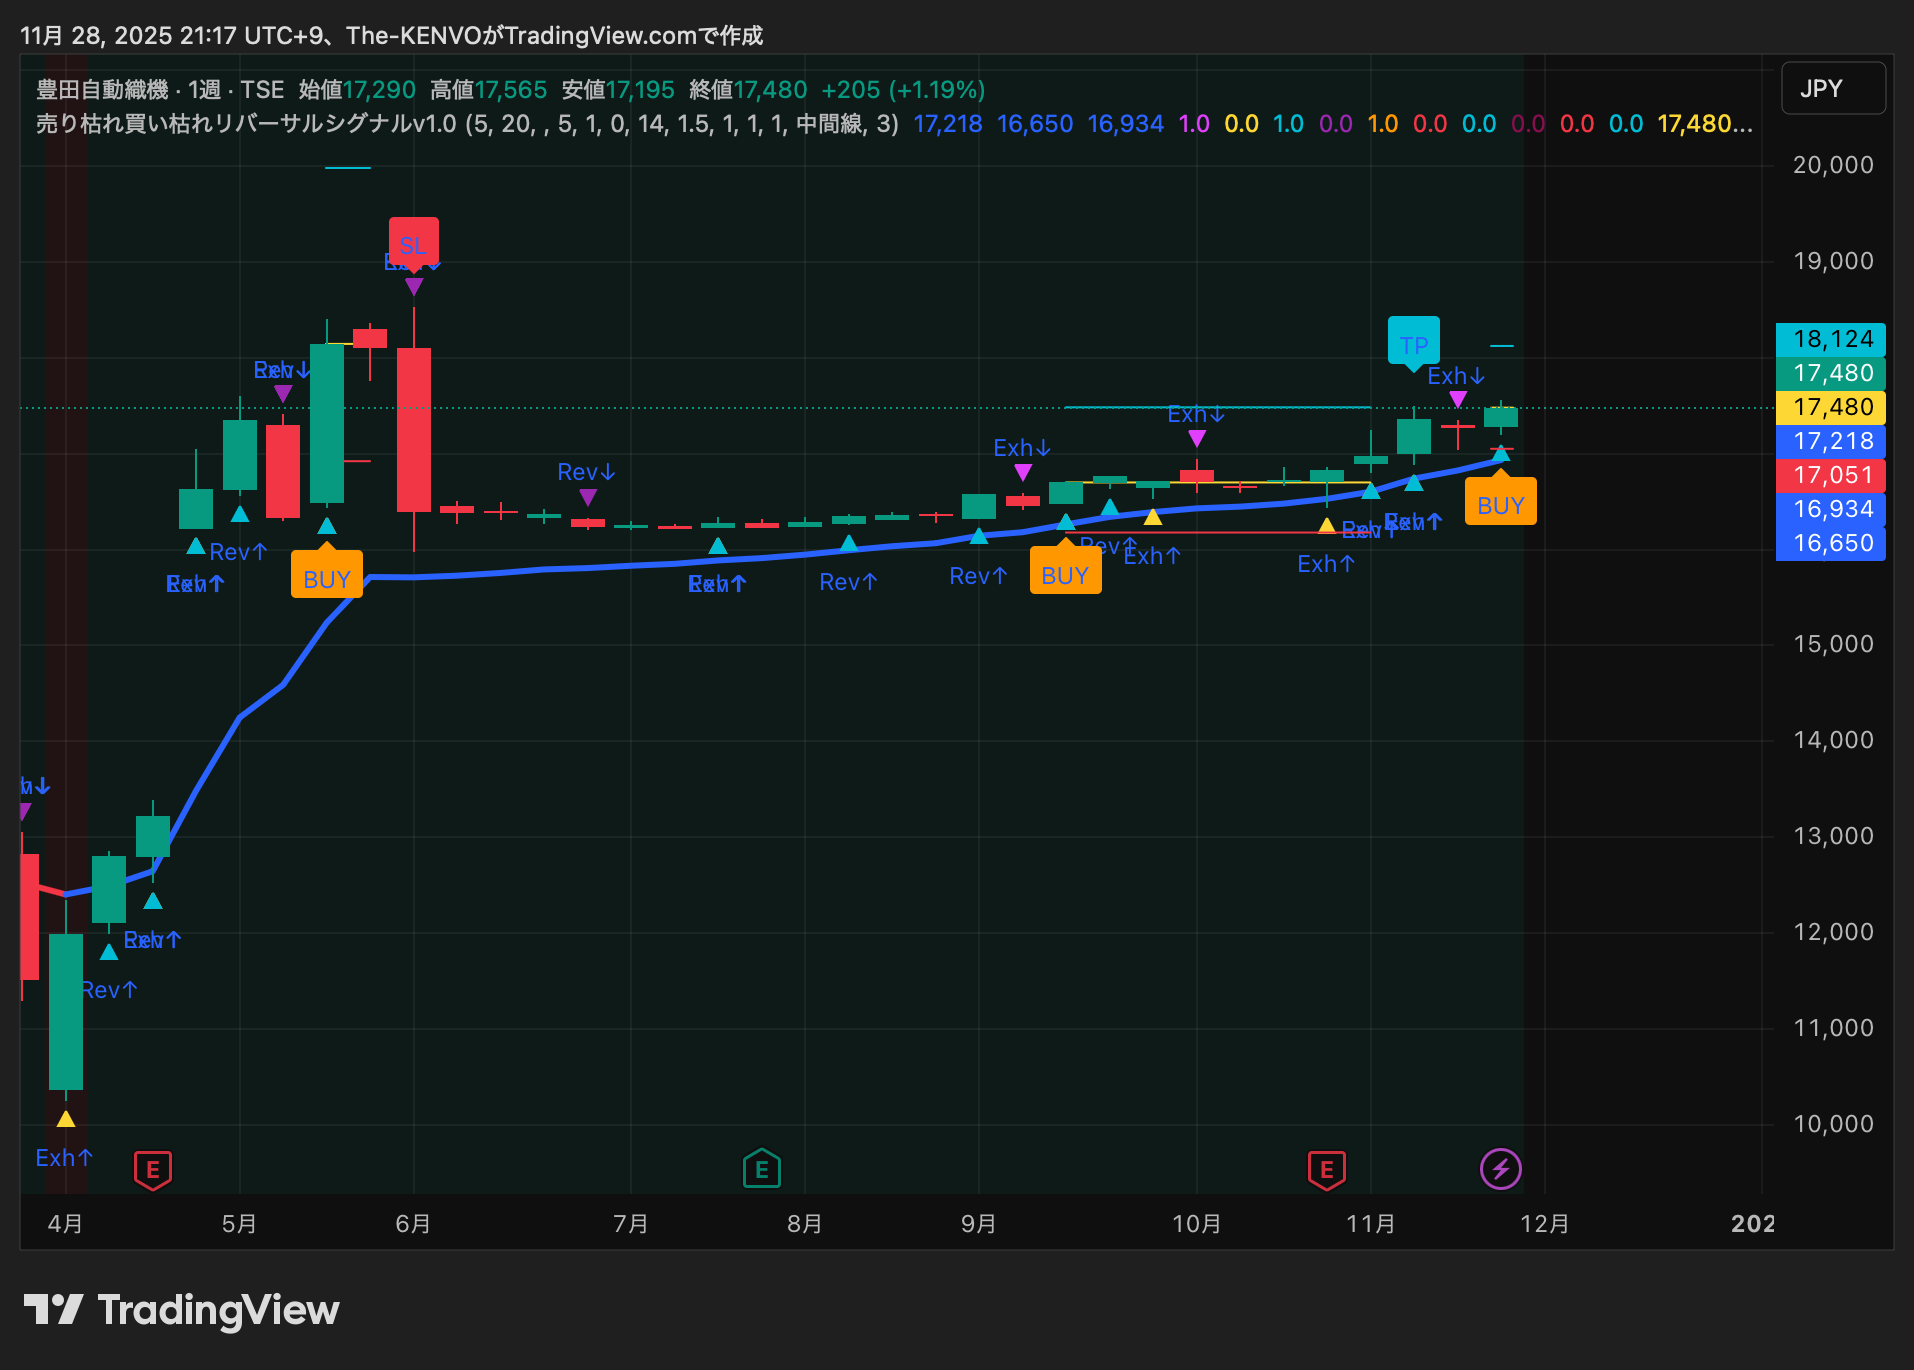
Task: Click the green earnings E icon near late July
Action: (x=762, y=1169)
